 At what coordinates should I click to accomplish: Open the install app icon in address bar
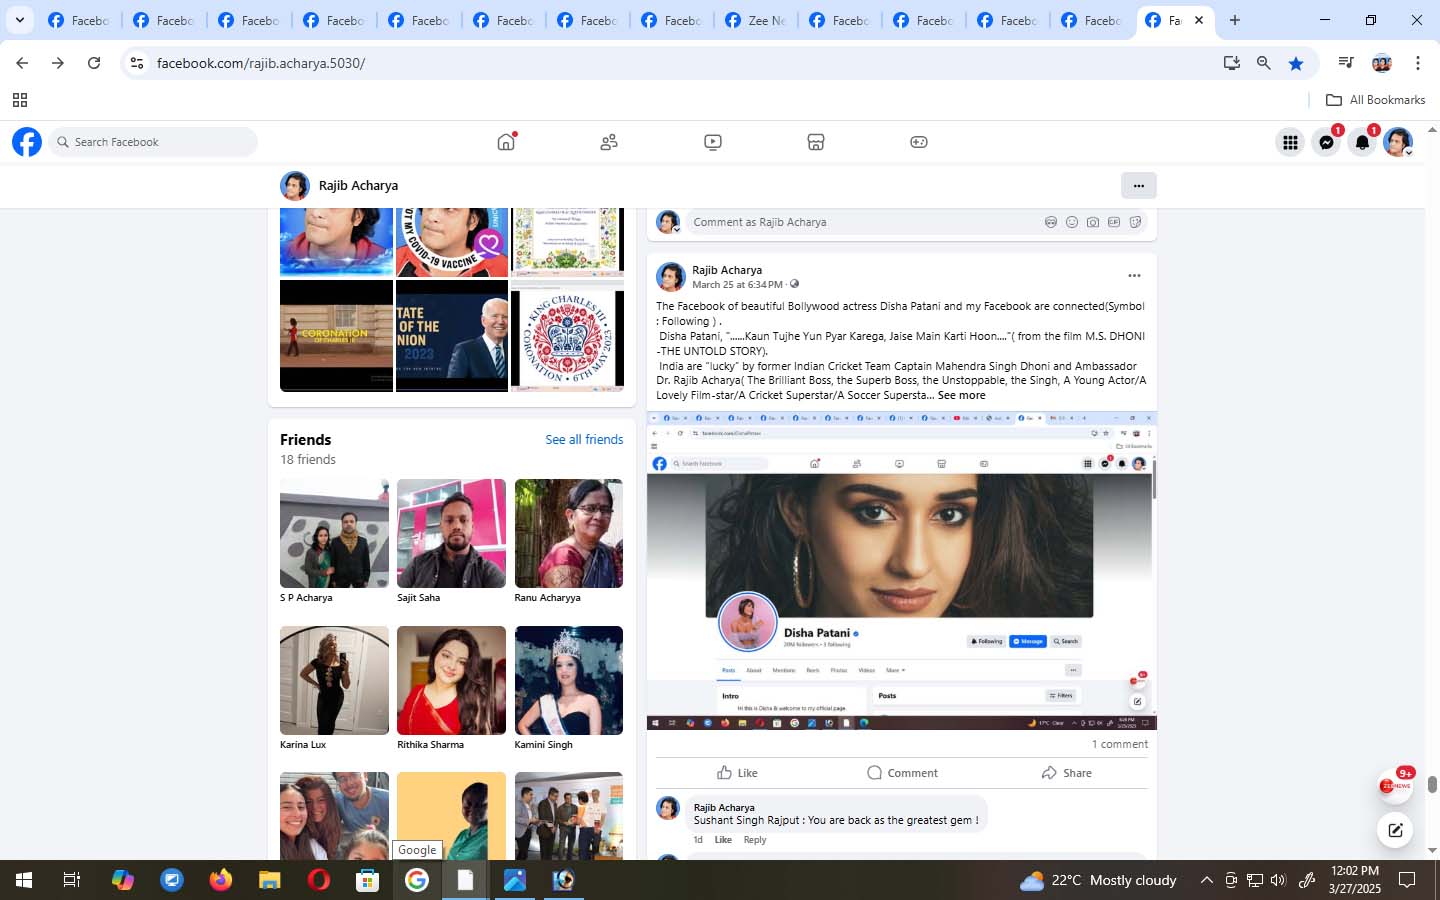click(1232, 63)
